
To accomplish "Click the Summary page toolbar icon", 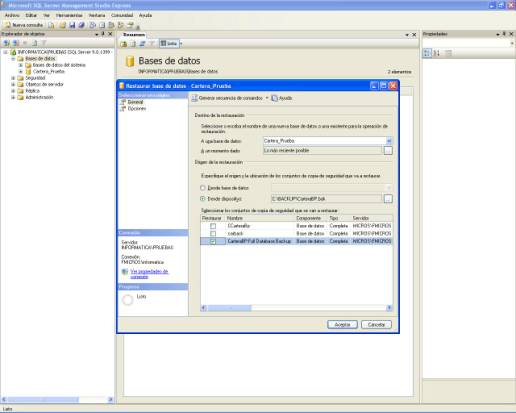I will coord(102,25).
